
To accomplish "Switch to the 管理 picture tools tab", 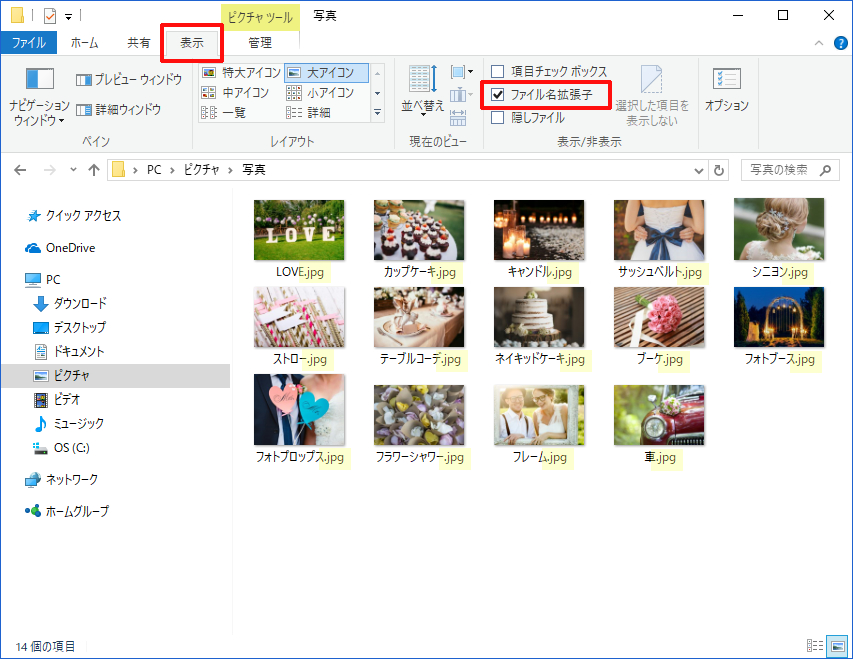I will pos(260,42).
